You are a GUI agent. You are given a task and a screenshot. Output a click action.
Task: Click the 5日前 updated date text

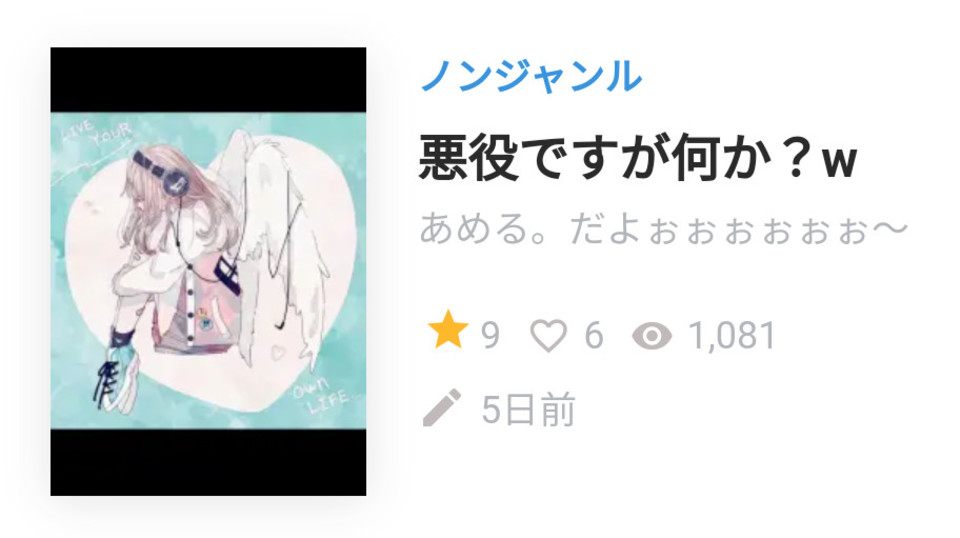(528, 409)
